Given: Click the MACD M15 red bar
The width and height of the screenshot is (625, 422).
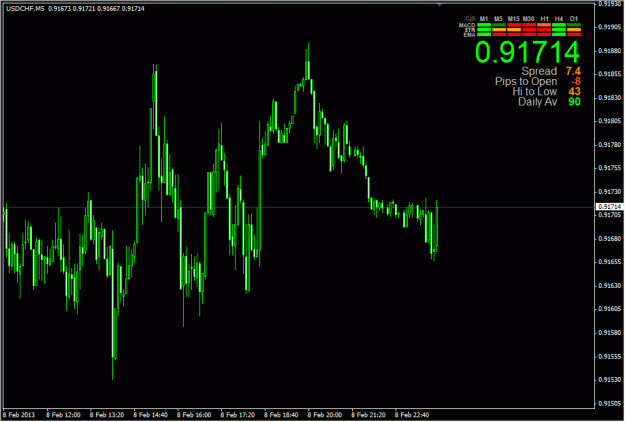Looking at the screenshot, I should tap(514, 25).
